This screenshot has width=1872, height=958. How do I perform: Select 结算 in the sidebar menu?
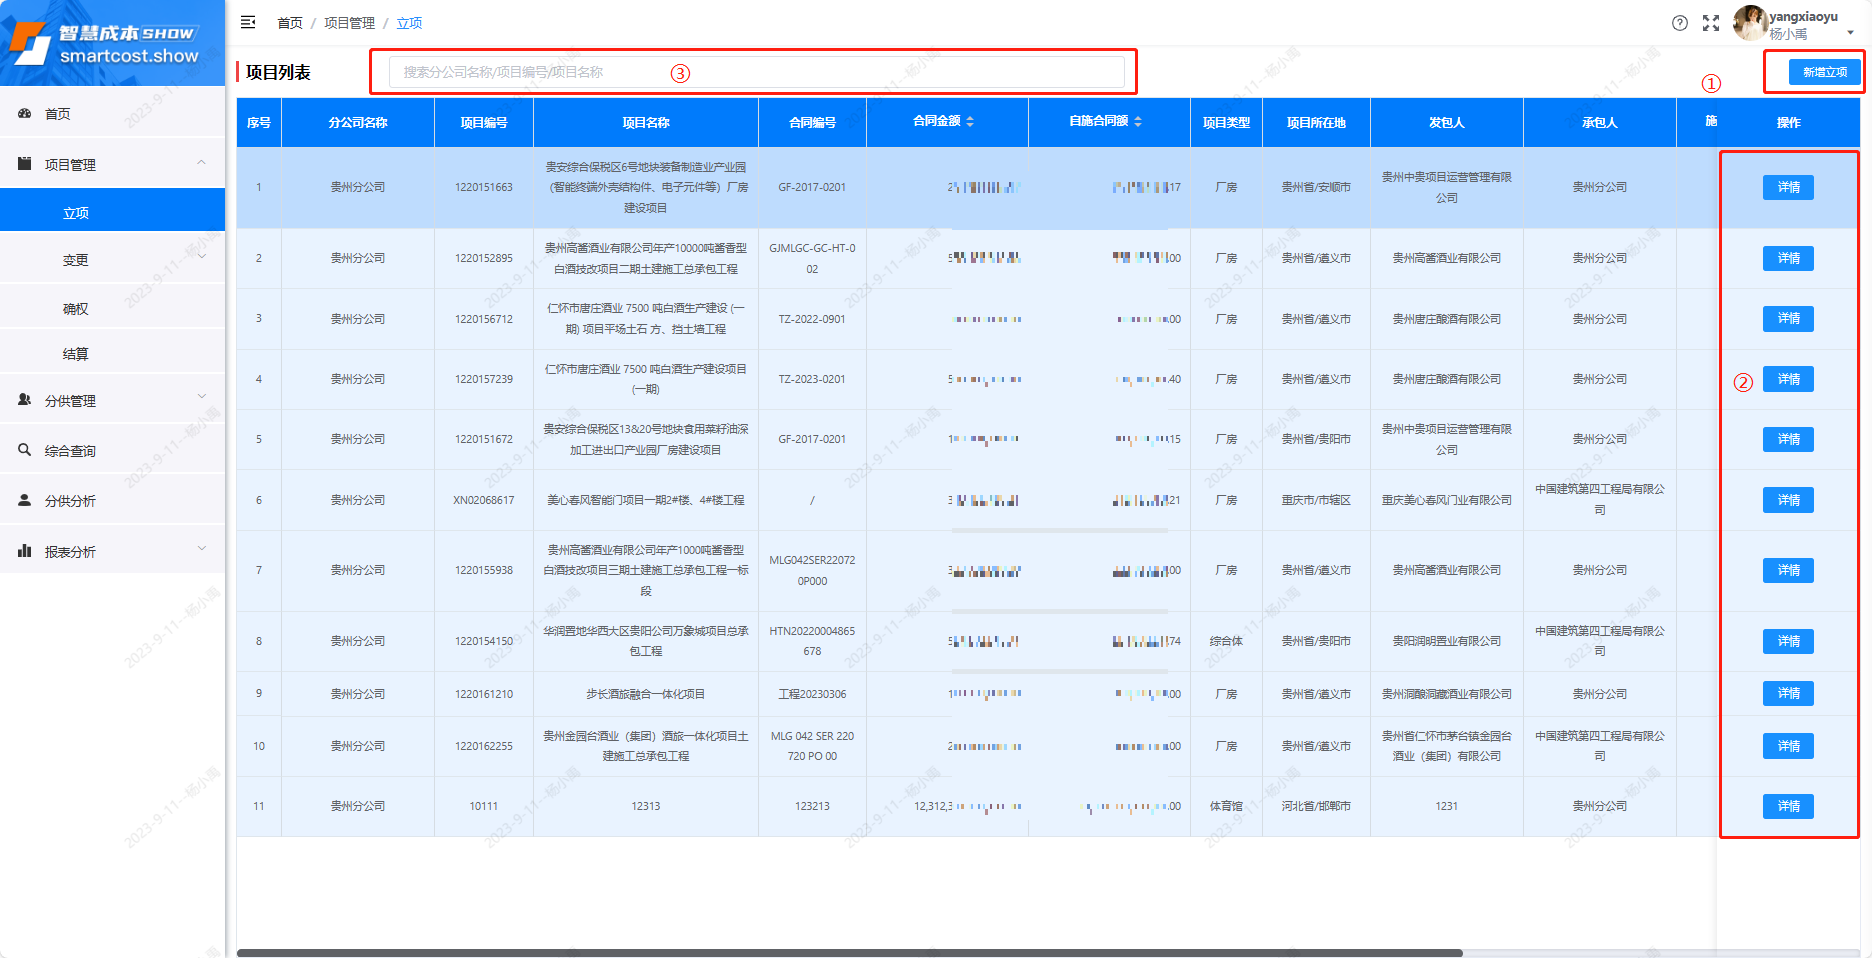76,354
